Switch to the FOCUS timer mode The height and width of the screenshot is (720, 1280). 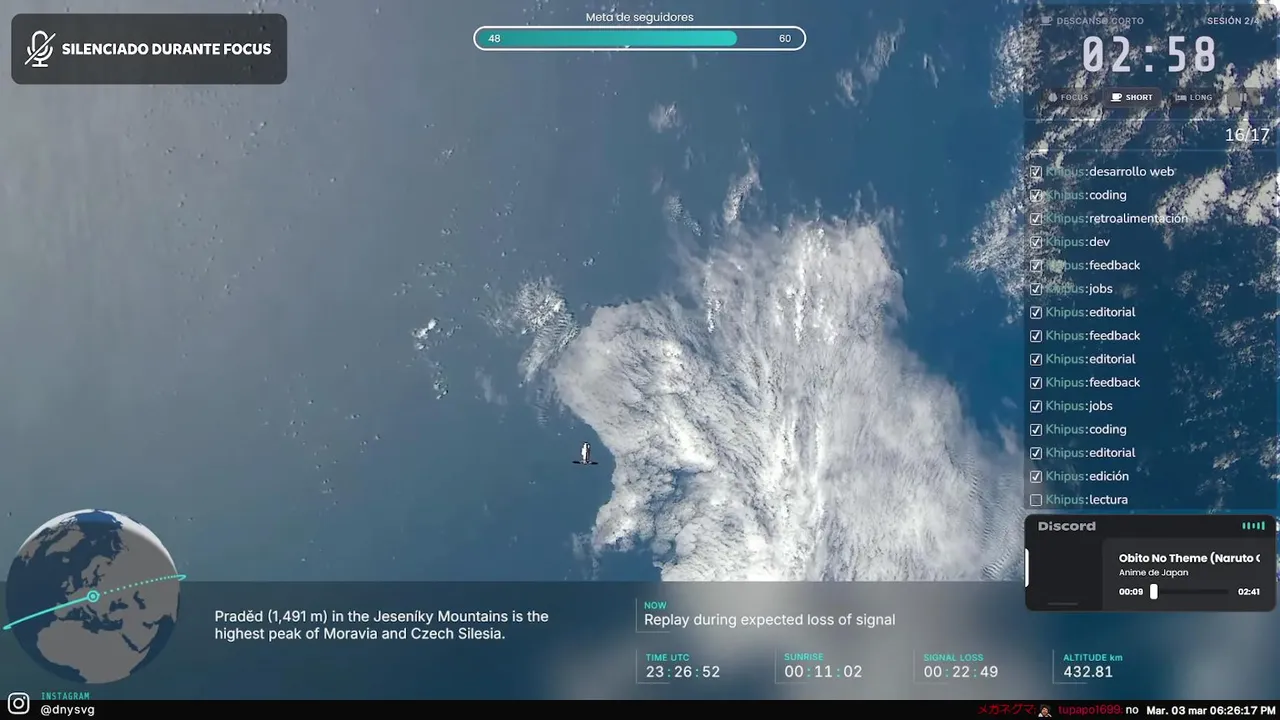[x=1067, y=97]
